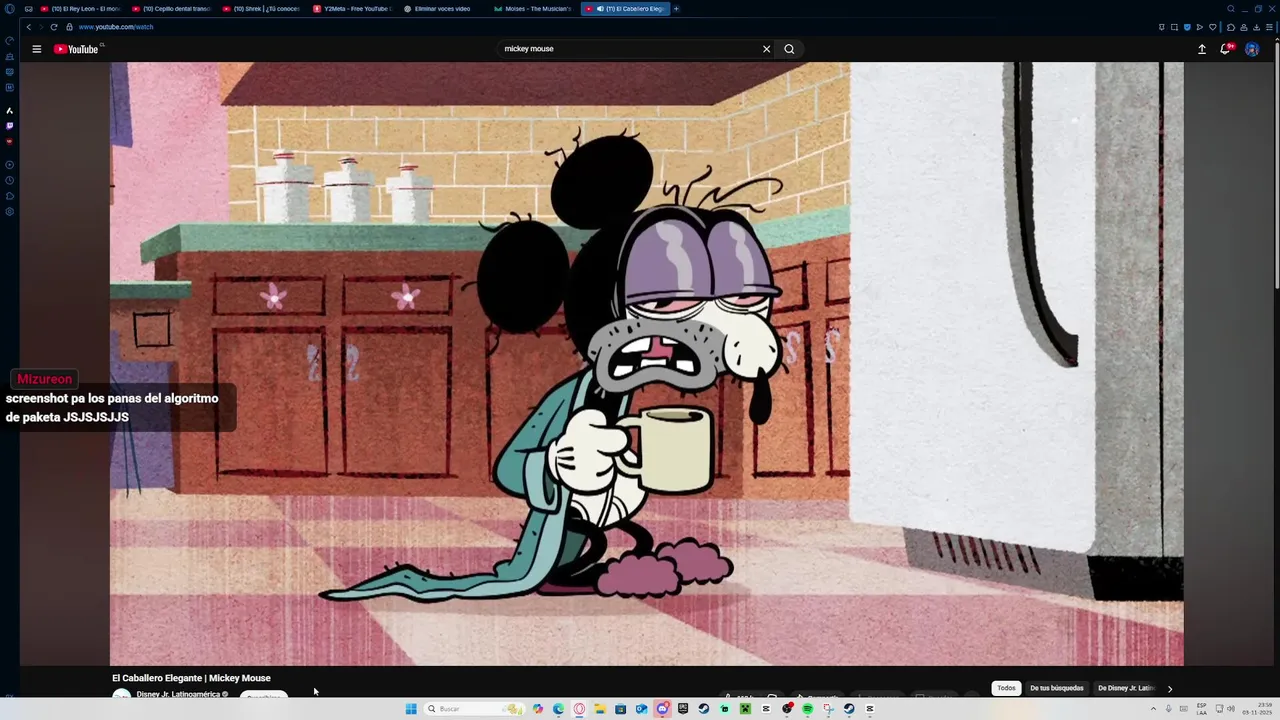Viewport: 1280px width, 720px height.
Task: Open File Explorer from the taskbar
Action: 600,709
